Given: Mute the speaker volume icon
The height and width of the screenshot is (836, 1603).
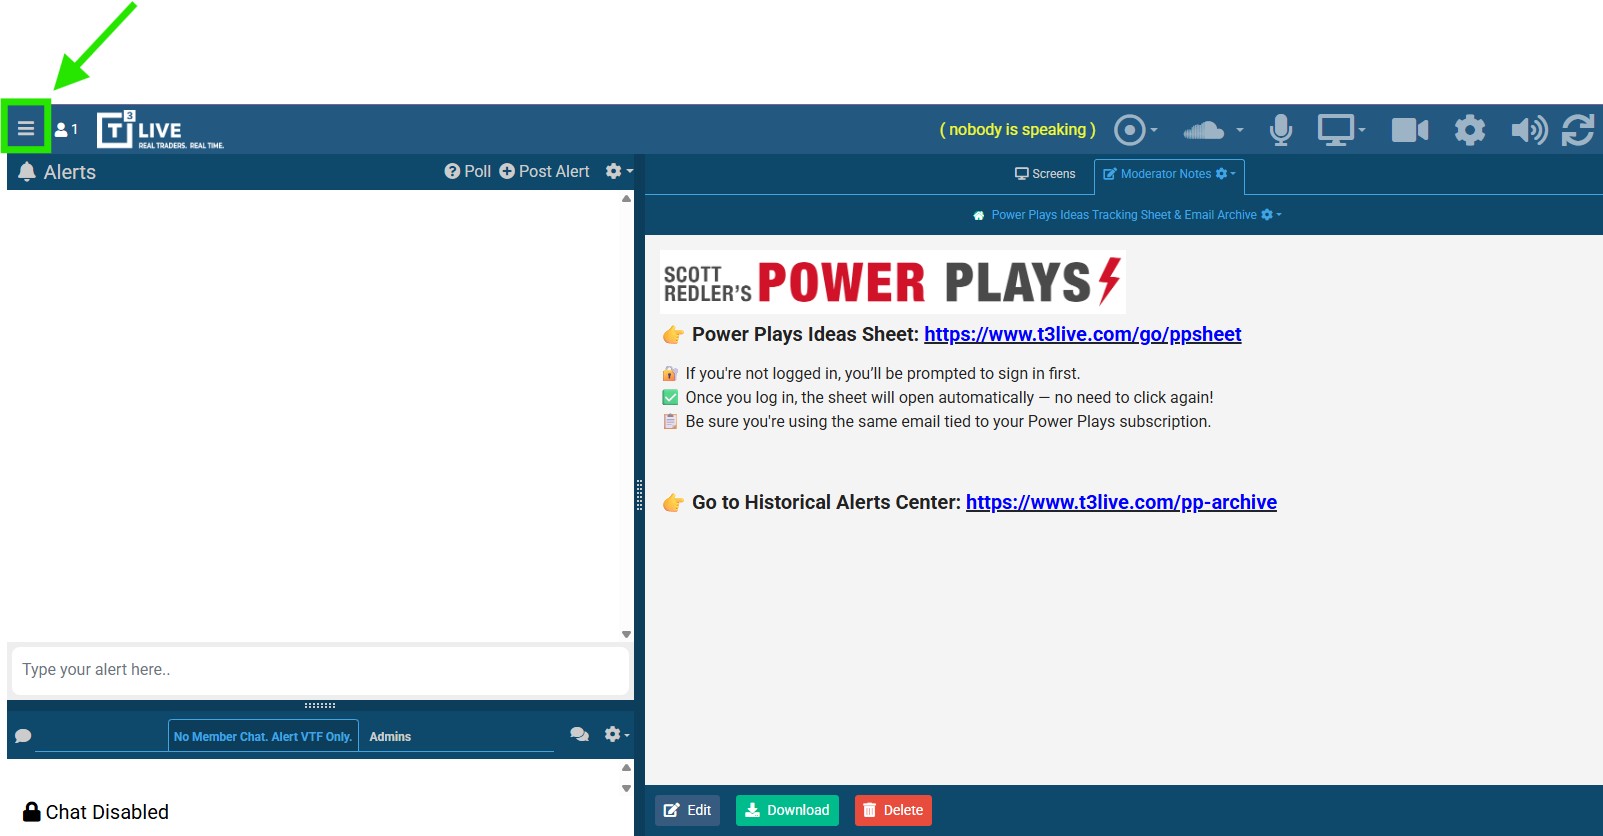Looking at the screenshot, I should coord(1529,130).
